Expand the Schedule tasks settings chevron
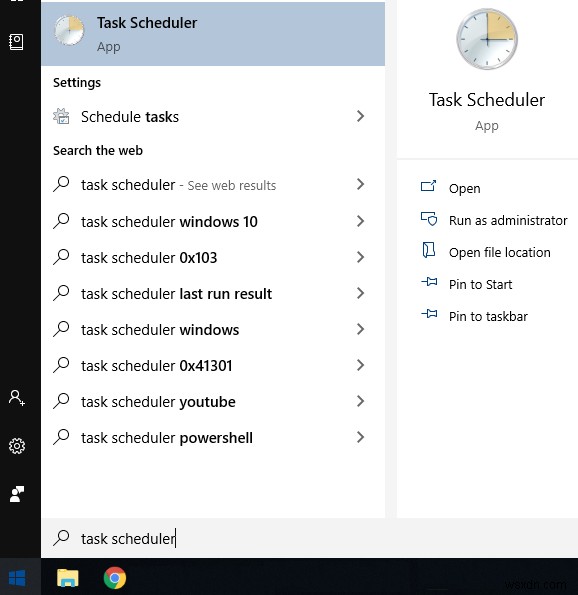Screen dimensions: 578x595 [x=360, y=116]
